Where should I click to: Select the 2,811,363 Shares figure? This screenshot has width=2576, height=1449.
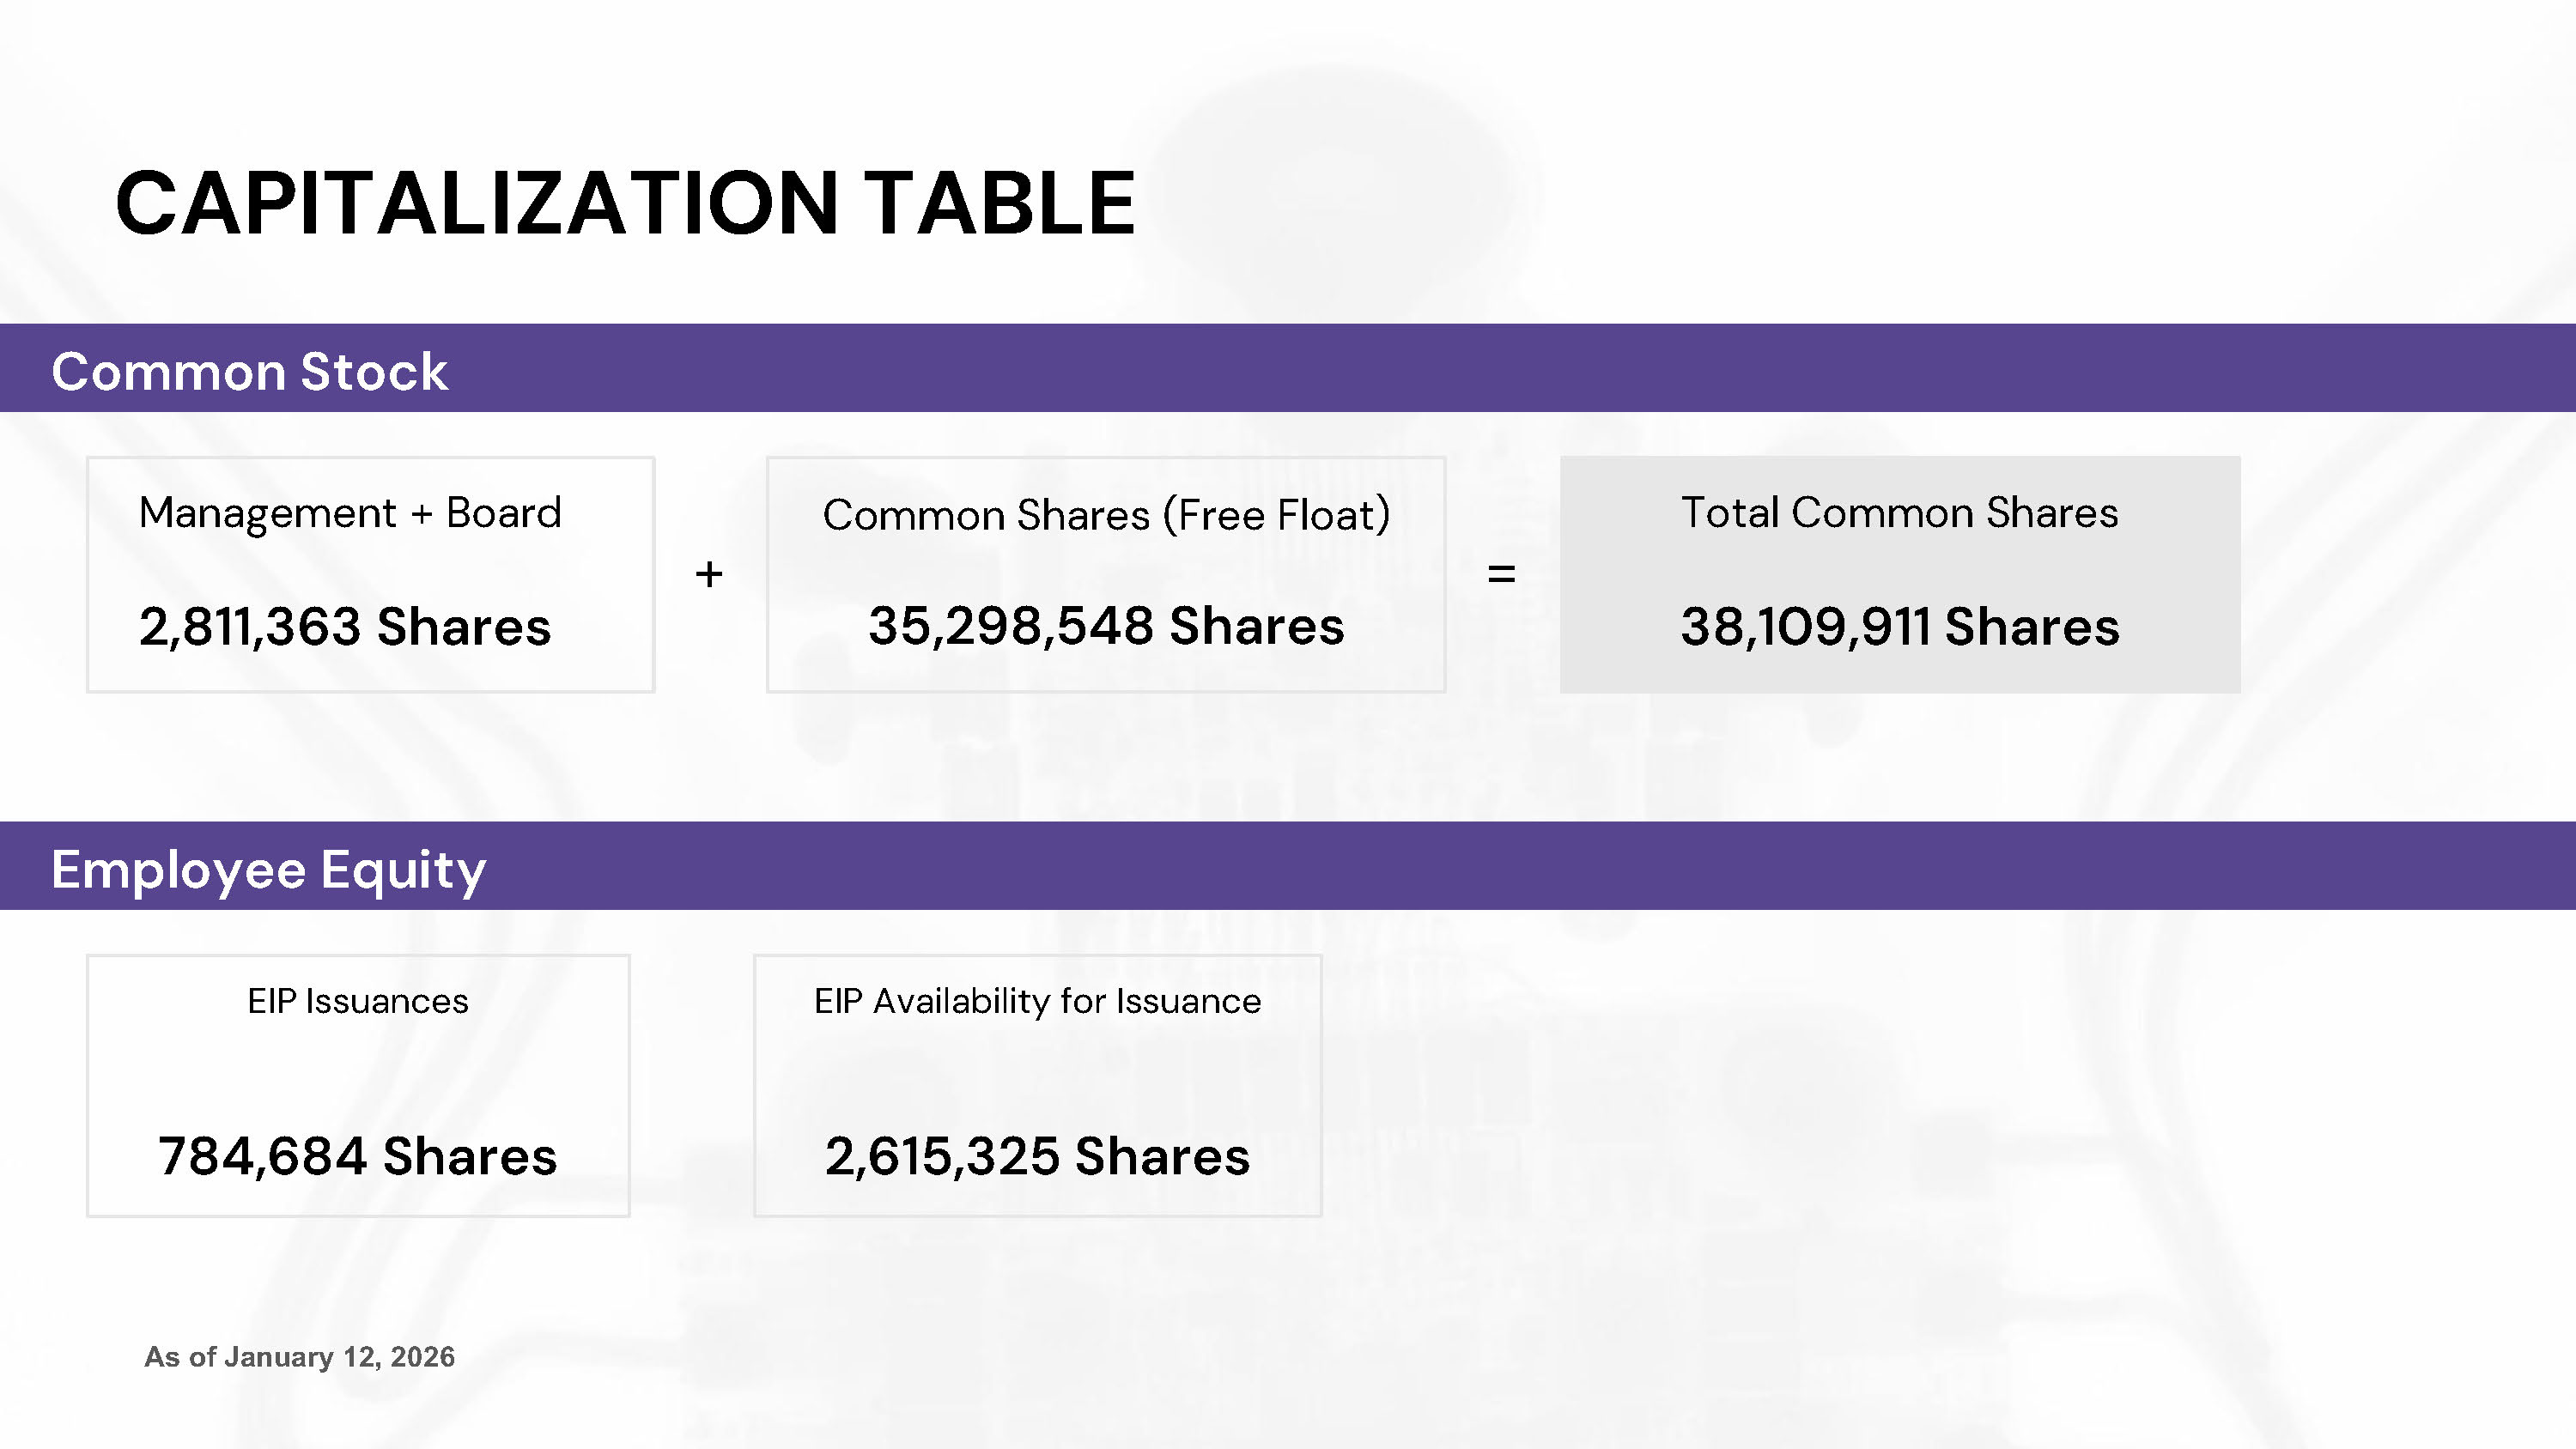click(x=345, y=627)
